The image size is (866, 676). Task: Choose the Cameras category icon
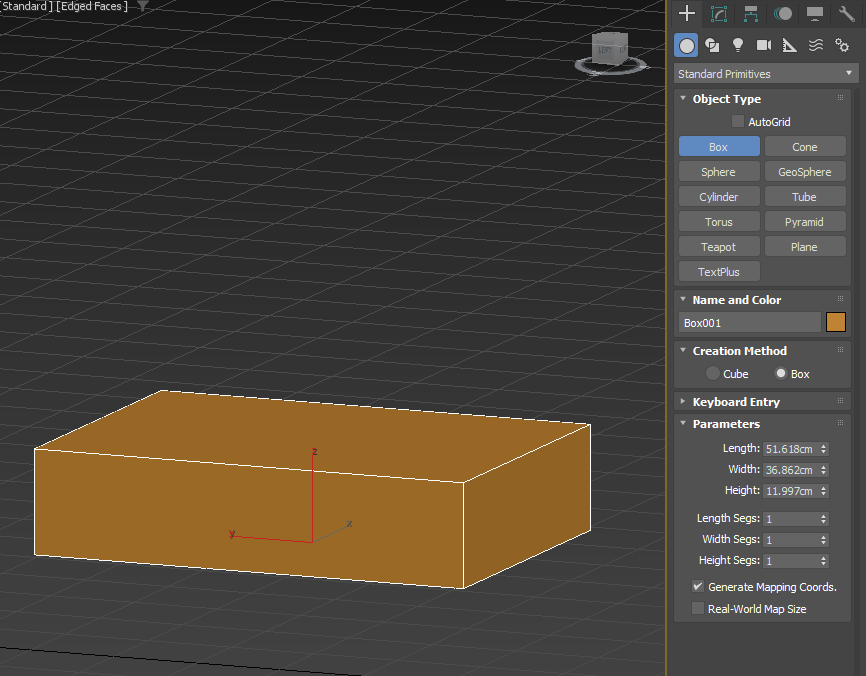764,45
